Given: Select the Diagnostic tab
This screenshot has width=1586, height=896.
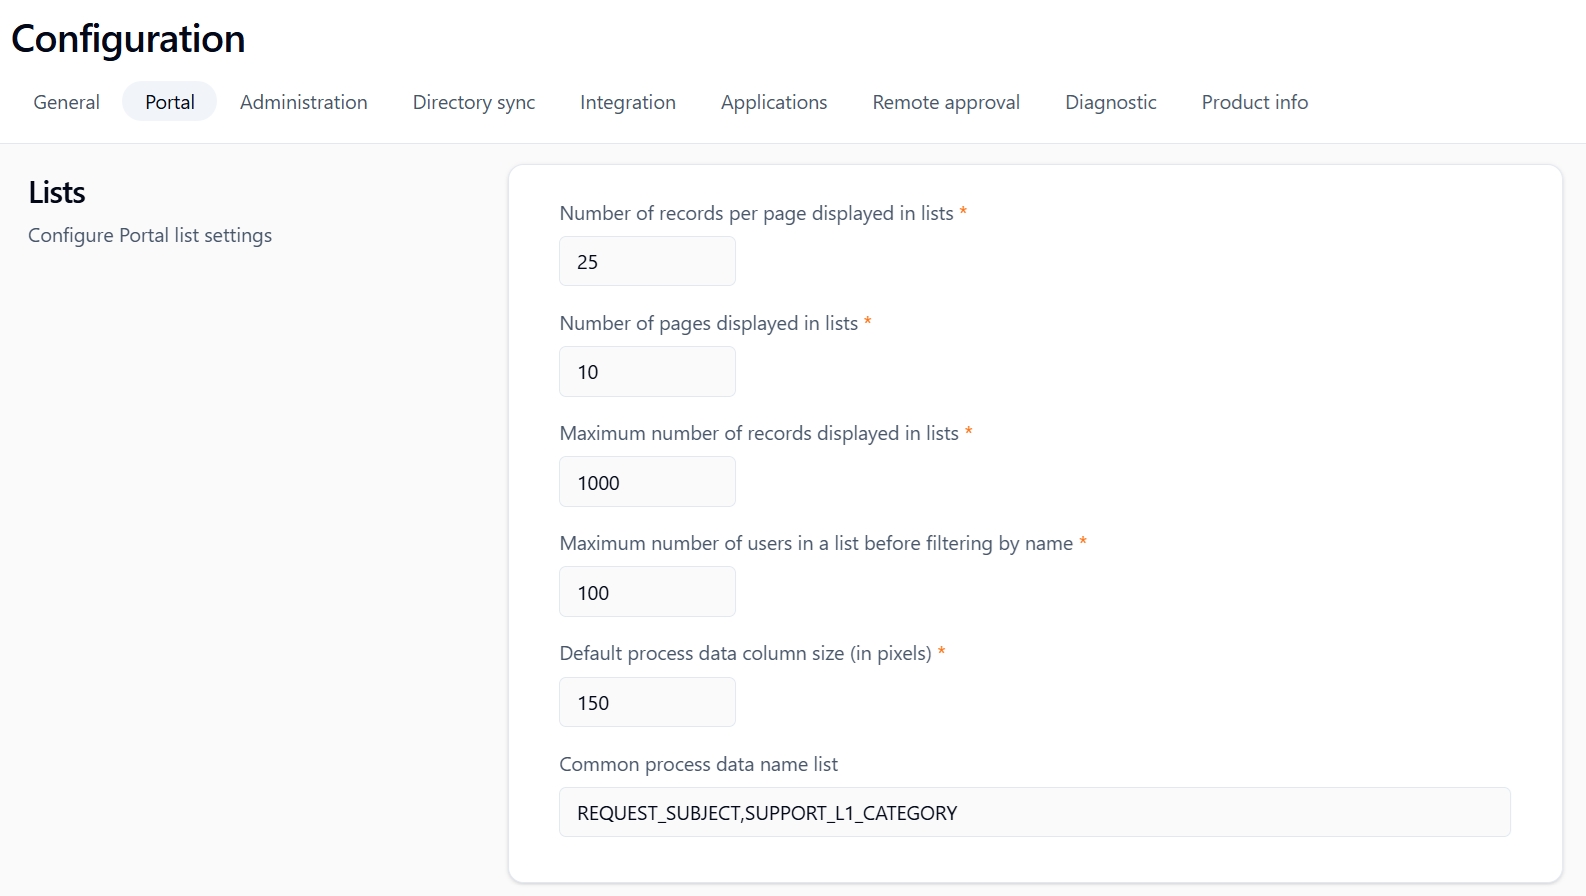Looking at the screenshot, I should [1110, 102].
